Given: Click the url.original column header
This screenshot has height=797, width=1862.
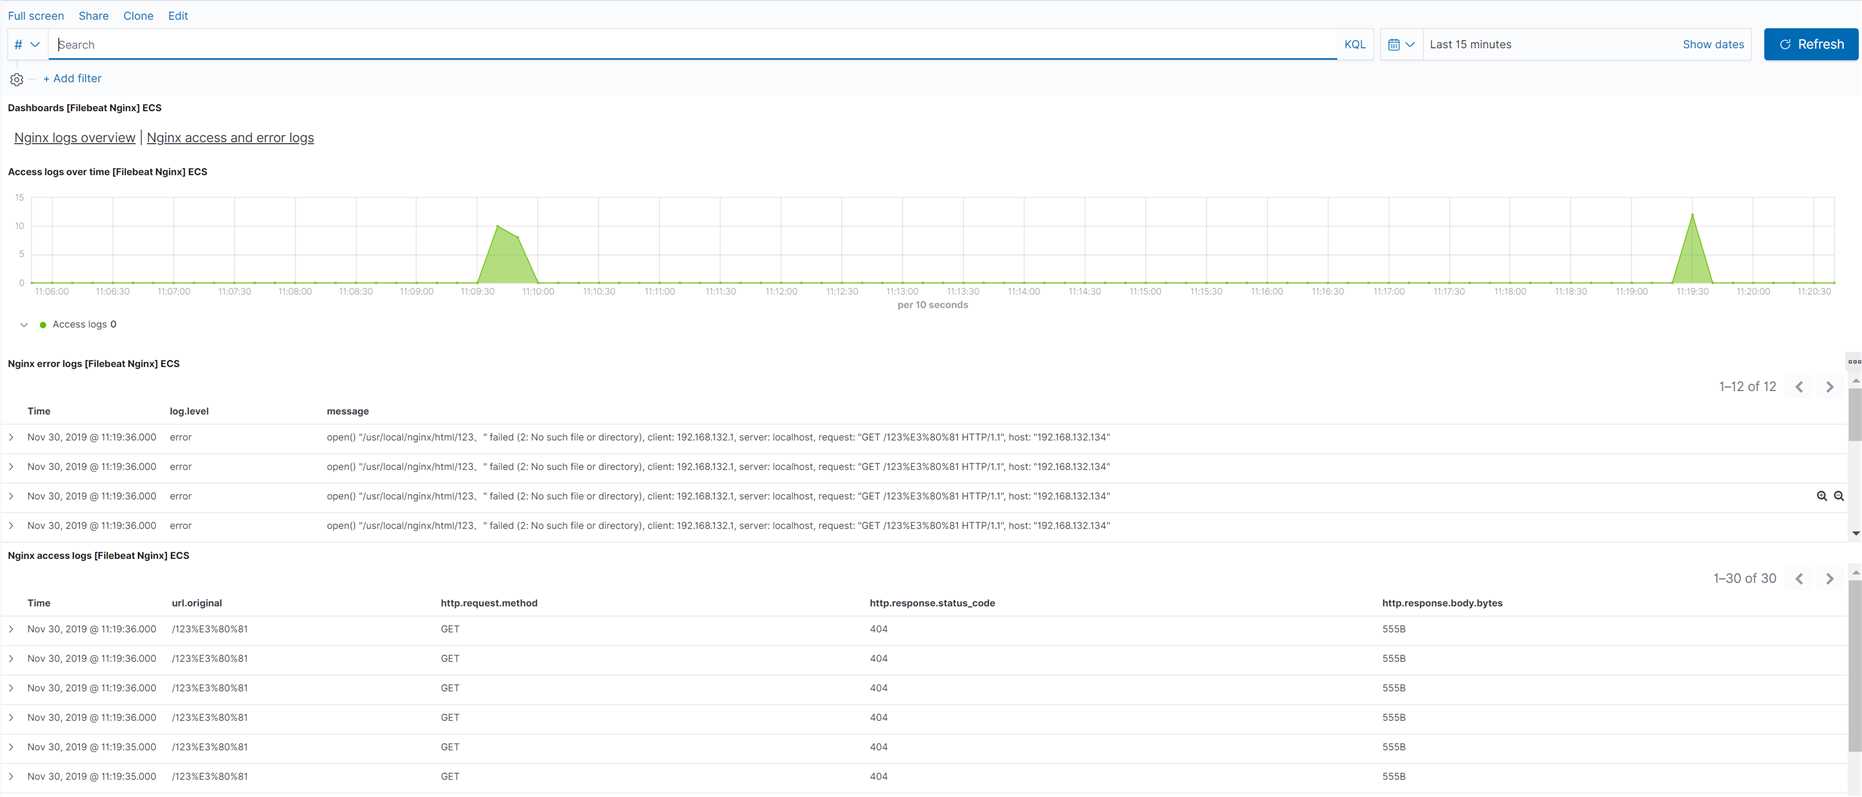Looking at the screenshot, I should (197, 604).
